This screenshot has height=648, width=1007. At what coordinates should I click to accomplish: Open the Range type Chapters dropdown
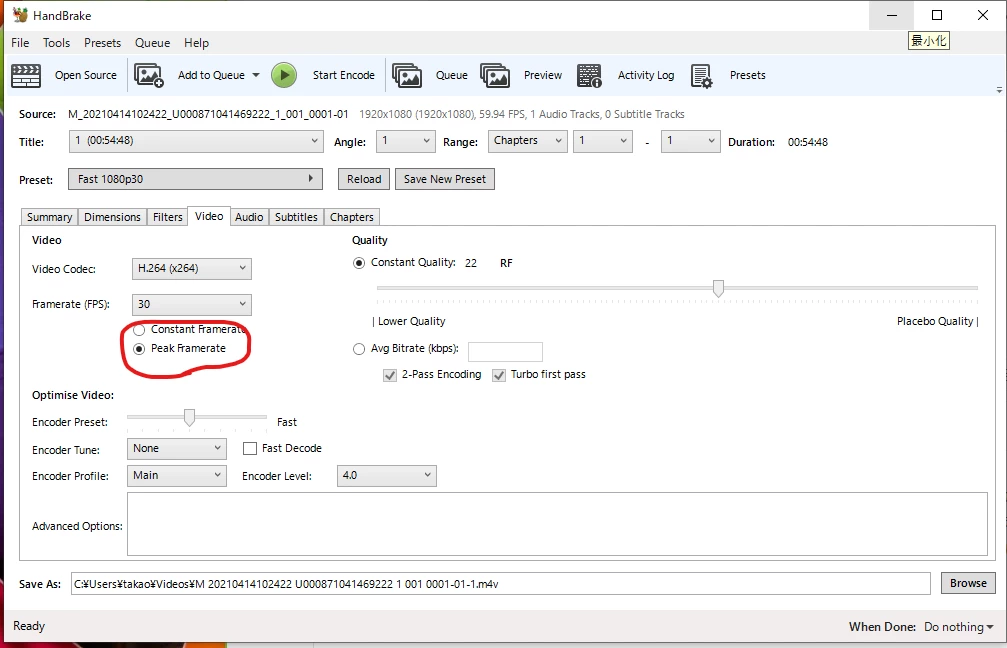click(x=528, y=141)
